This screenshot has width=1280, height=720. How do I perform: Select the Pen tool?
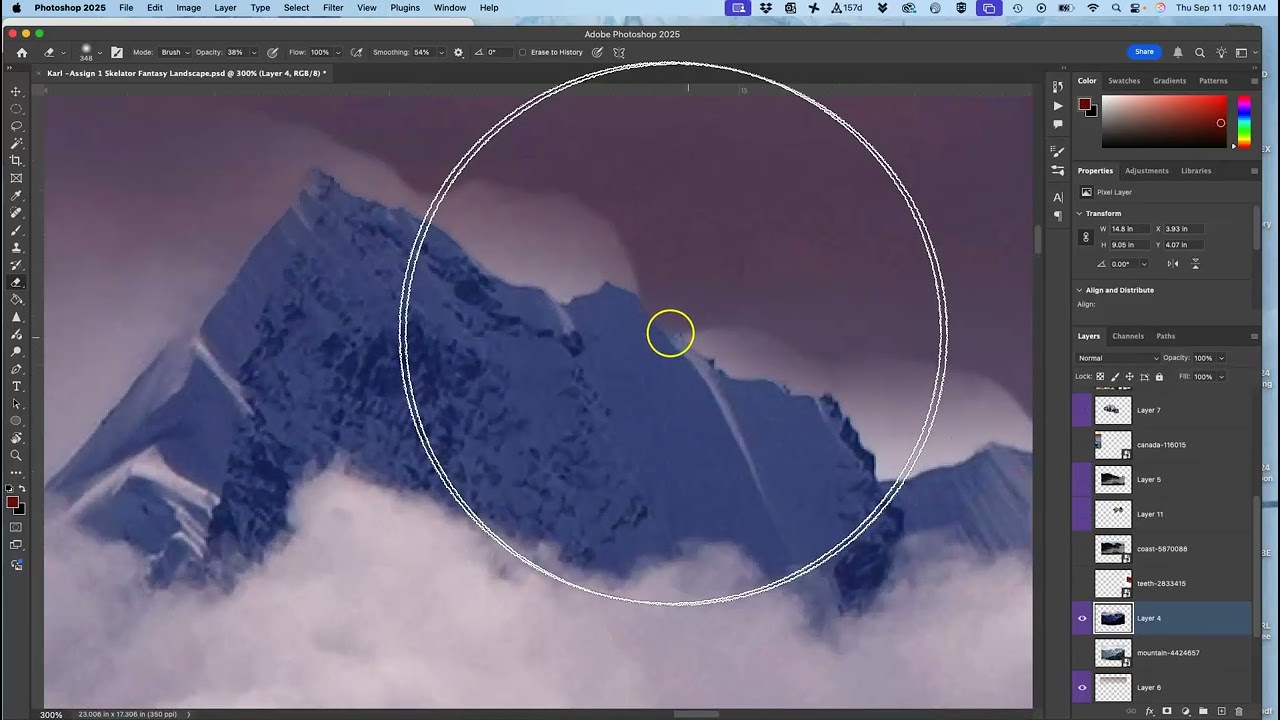(16, 369)
